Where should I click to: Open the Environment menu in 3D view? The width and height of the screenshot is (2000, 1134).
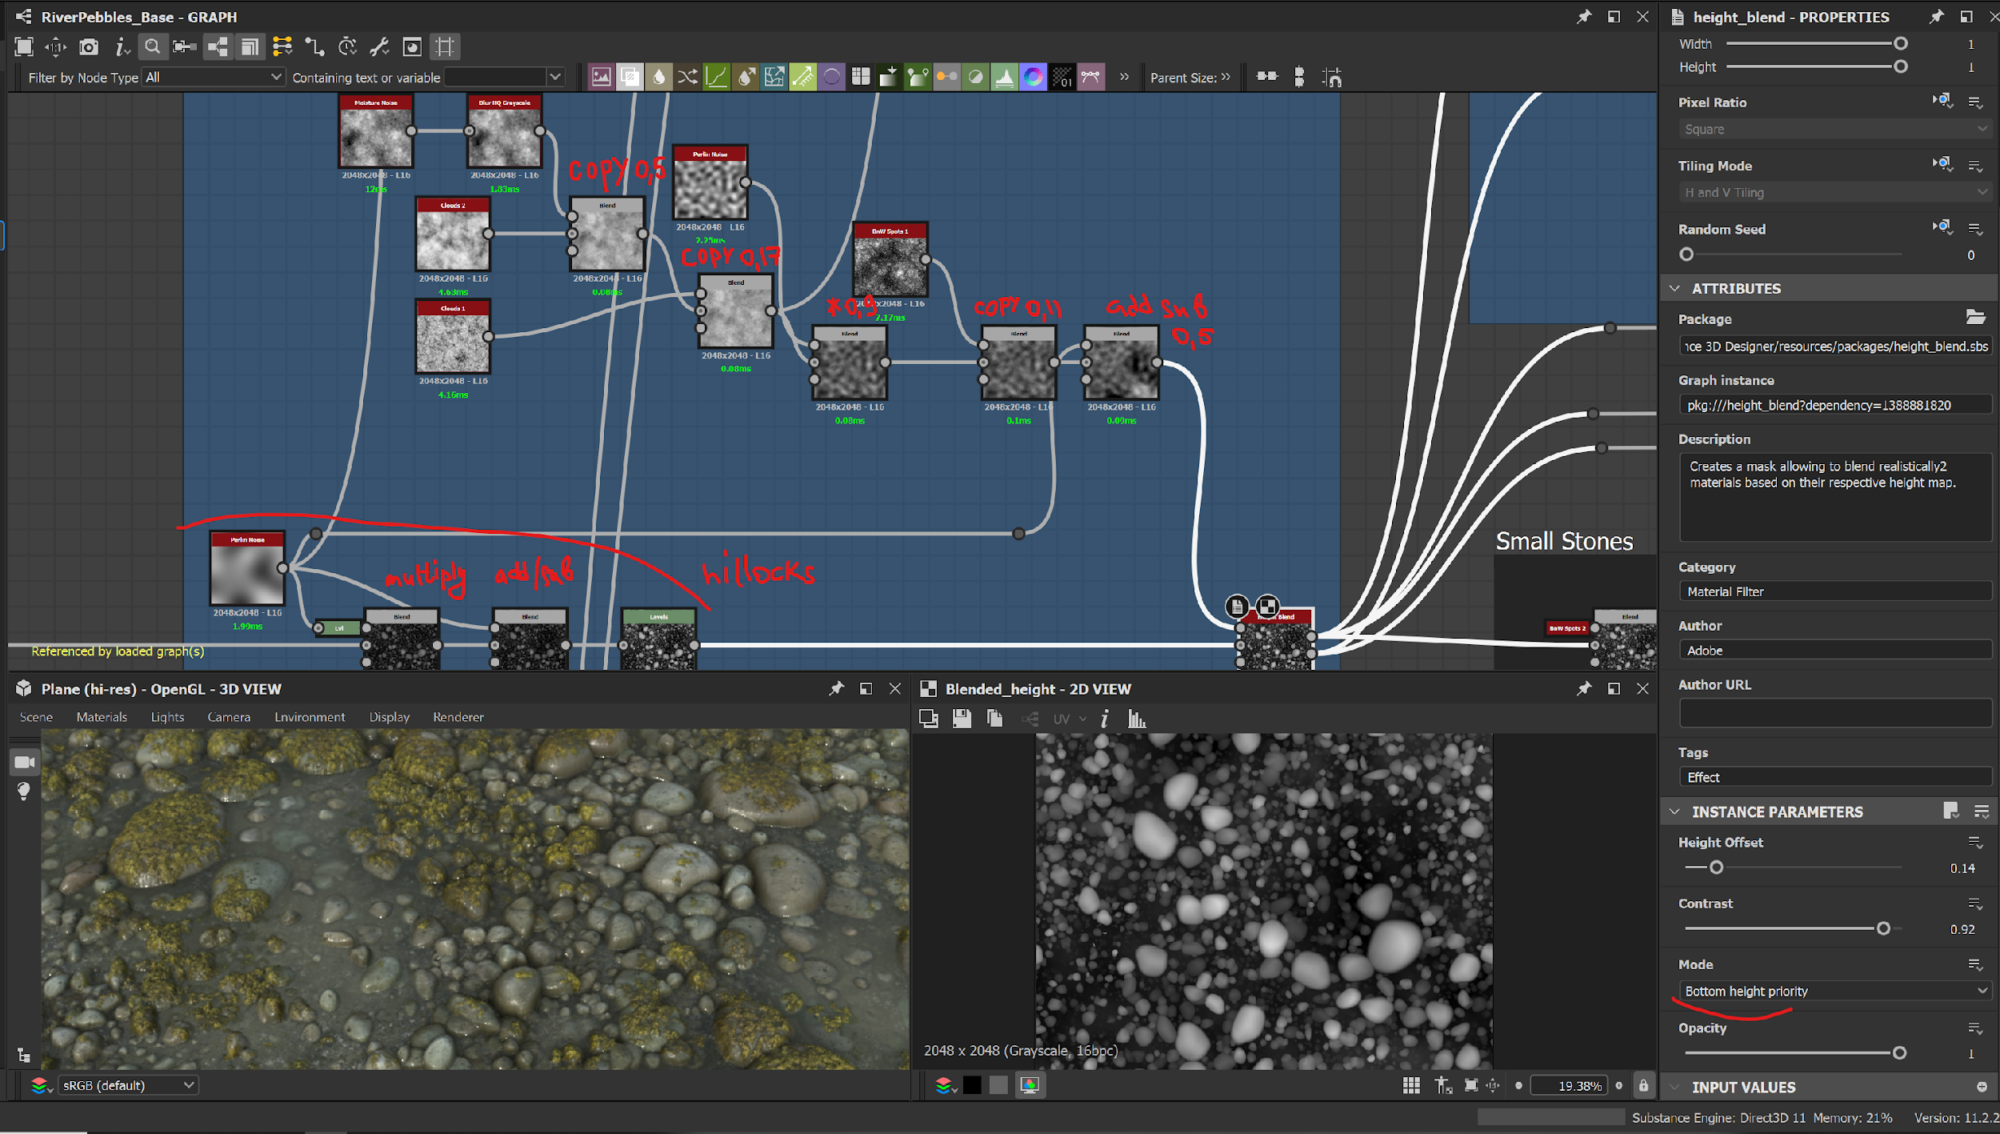click(x=309, y=717)
